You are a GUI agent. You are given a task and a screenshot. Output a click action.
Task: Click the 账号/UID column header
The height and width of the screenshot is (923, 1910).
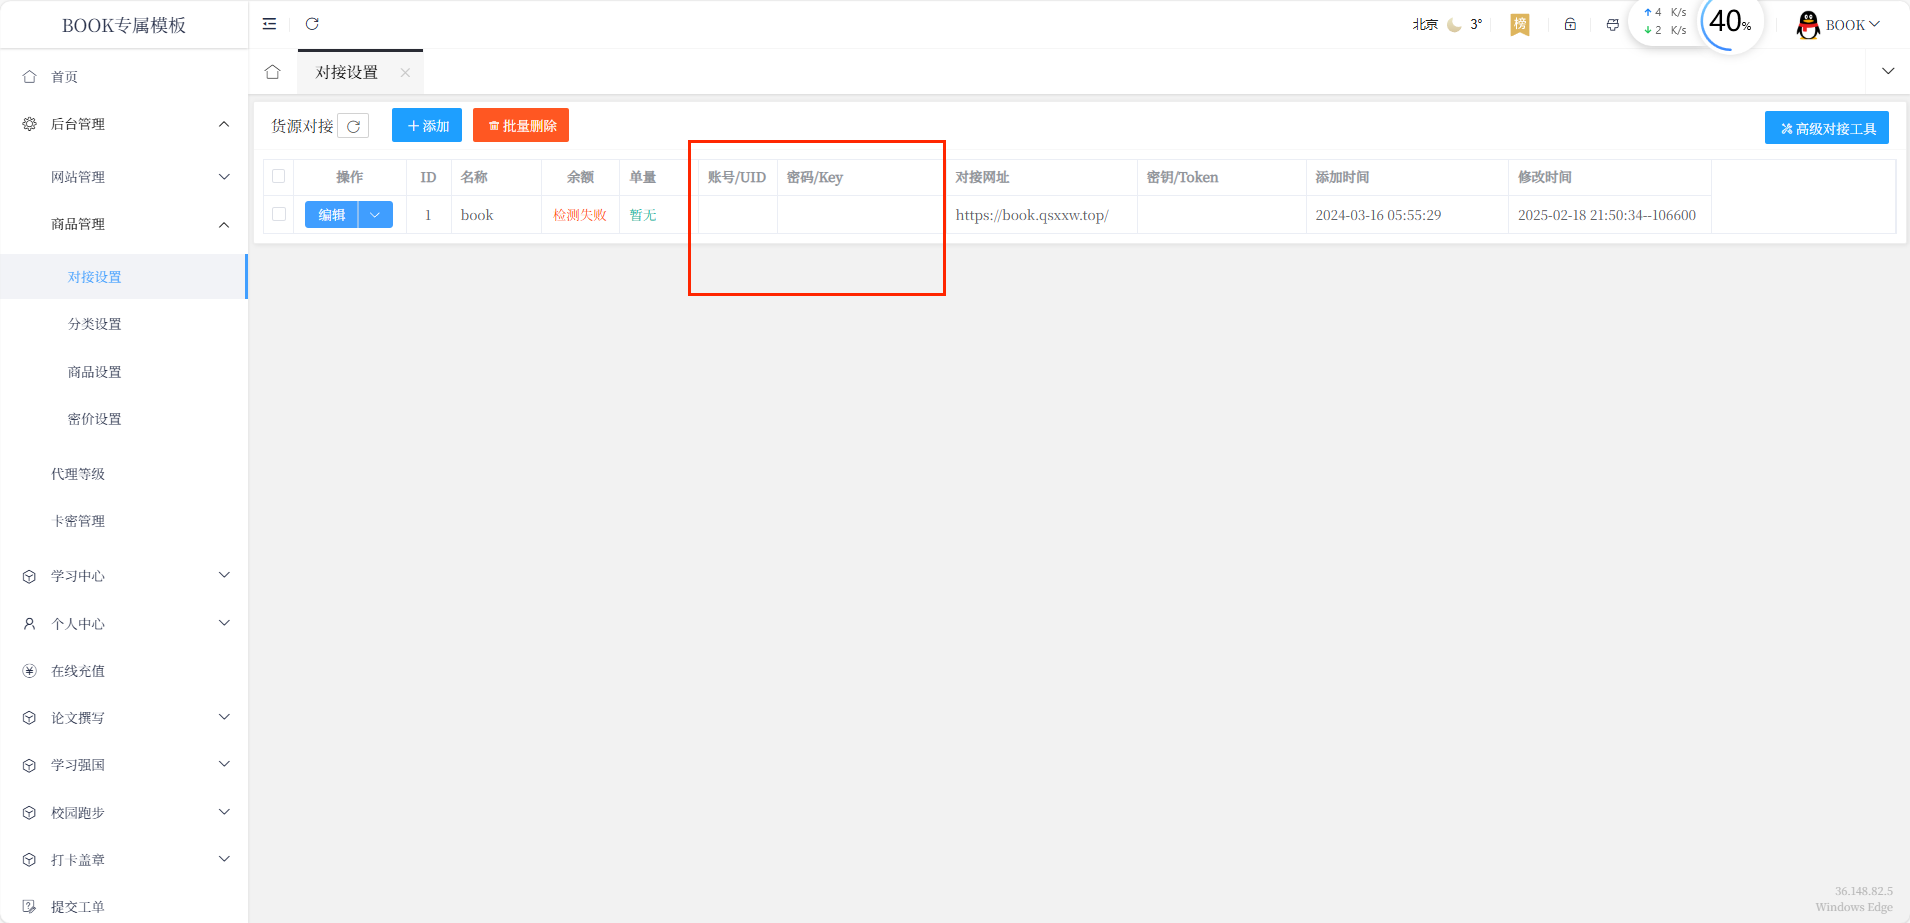coord(737,177)
